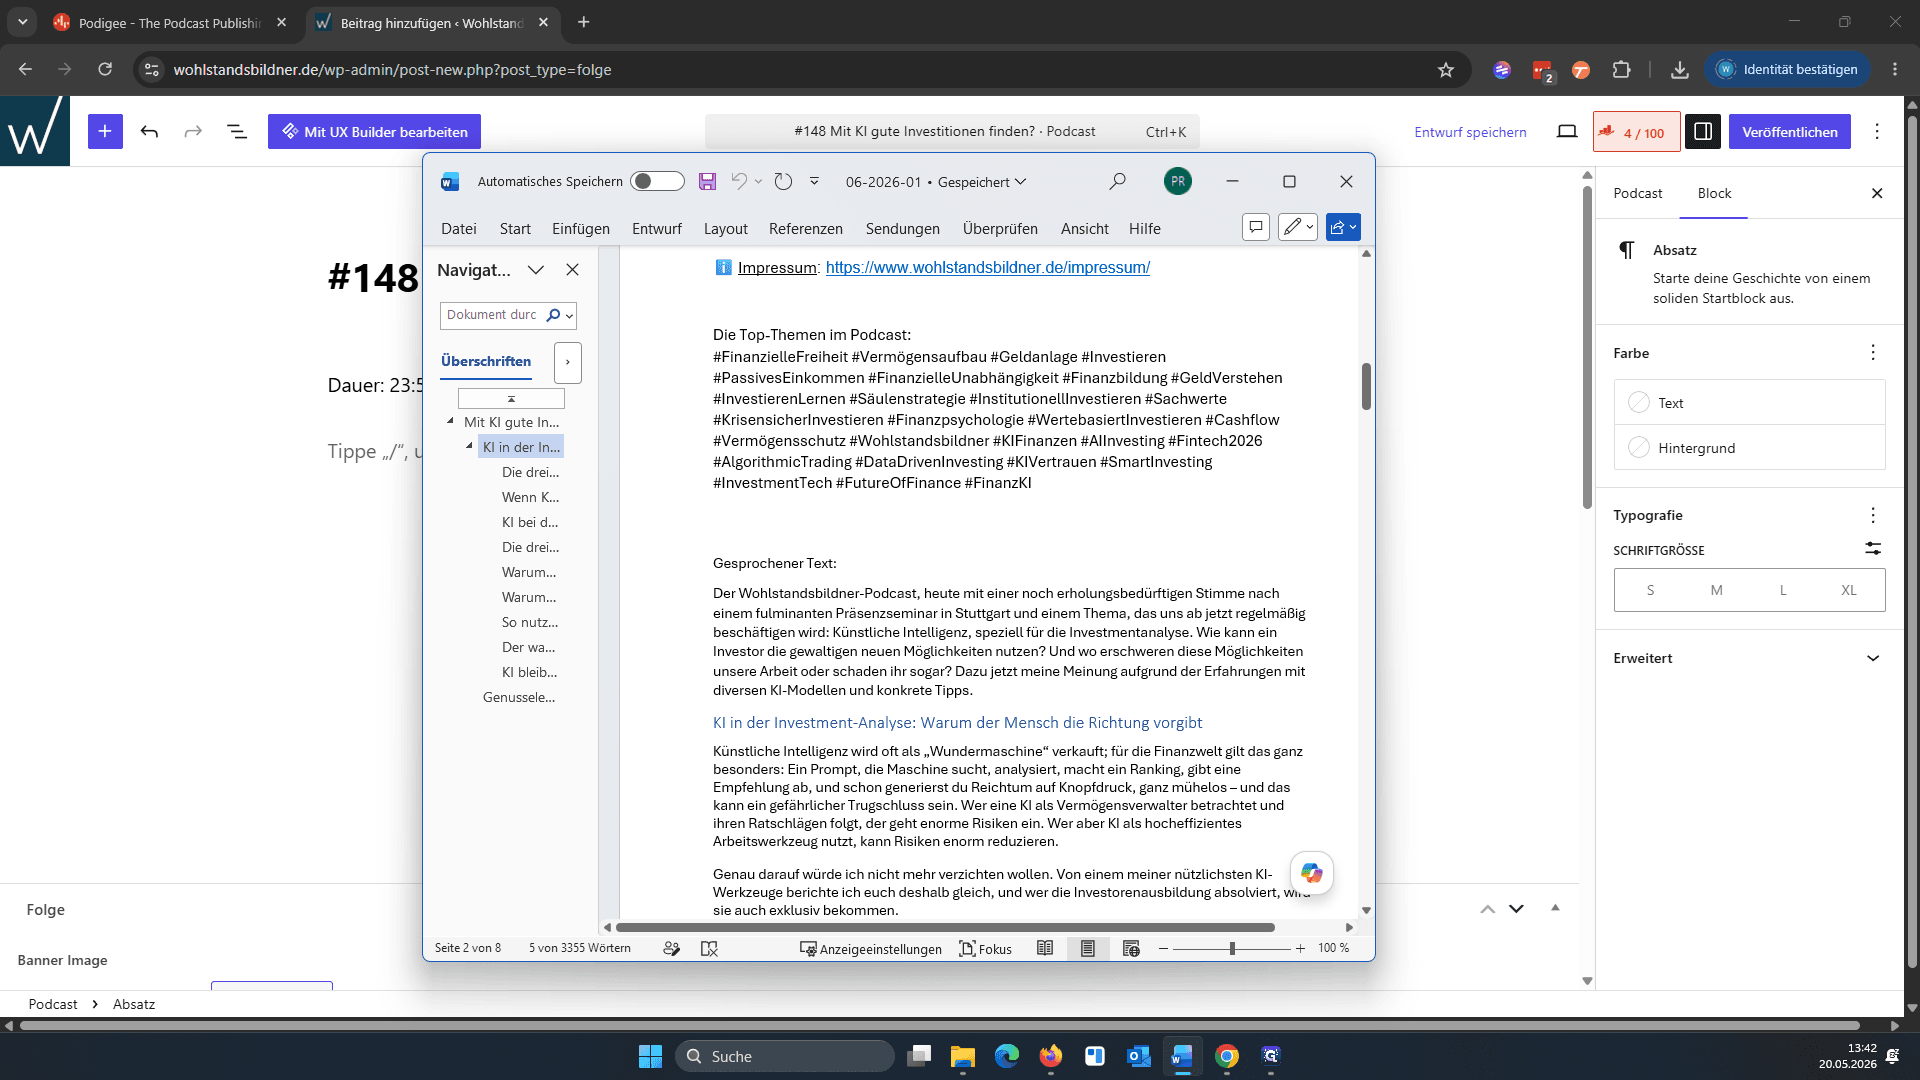Choose font size M
The image size is (1920, 1080).
coord(1716,590)
